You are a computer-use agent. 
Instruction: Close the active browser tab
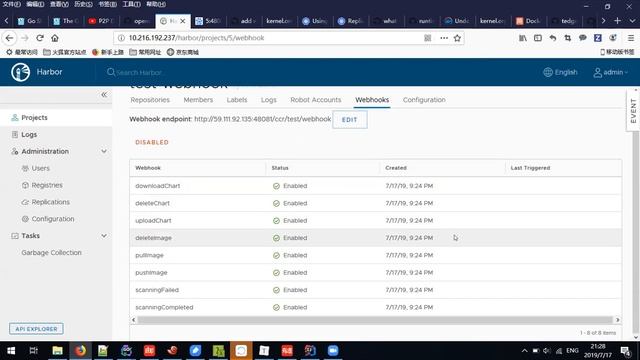point(183,21)
